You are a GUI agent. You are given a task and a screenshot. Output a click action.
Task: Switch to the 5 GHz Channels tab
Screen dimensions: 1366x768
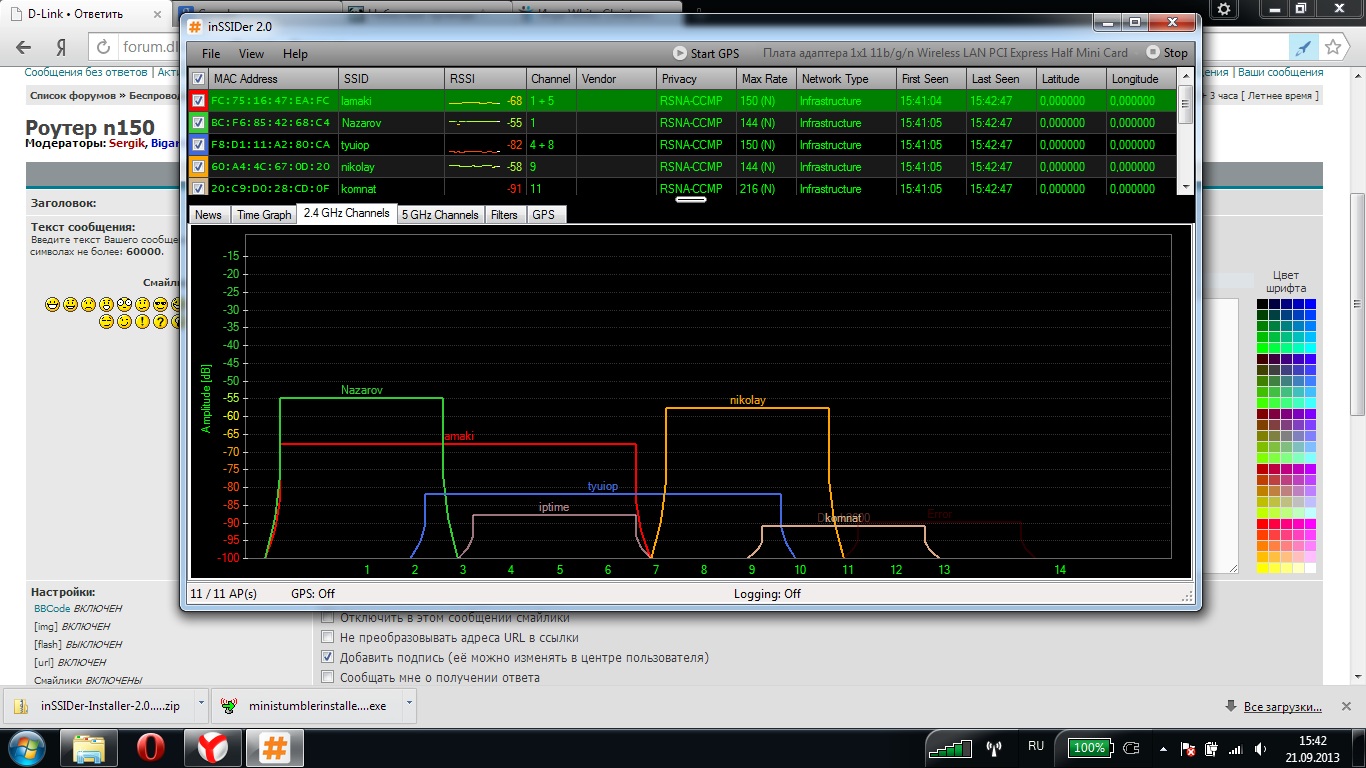pyautogui.click(x=440, y=214)
